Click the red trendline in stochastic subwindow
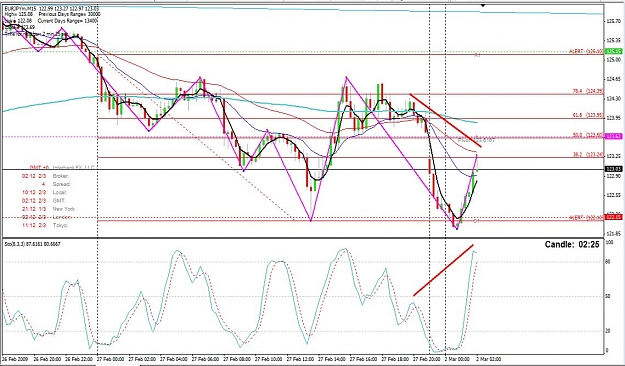 [x=443, y=270]
